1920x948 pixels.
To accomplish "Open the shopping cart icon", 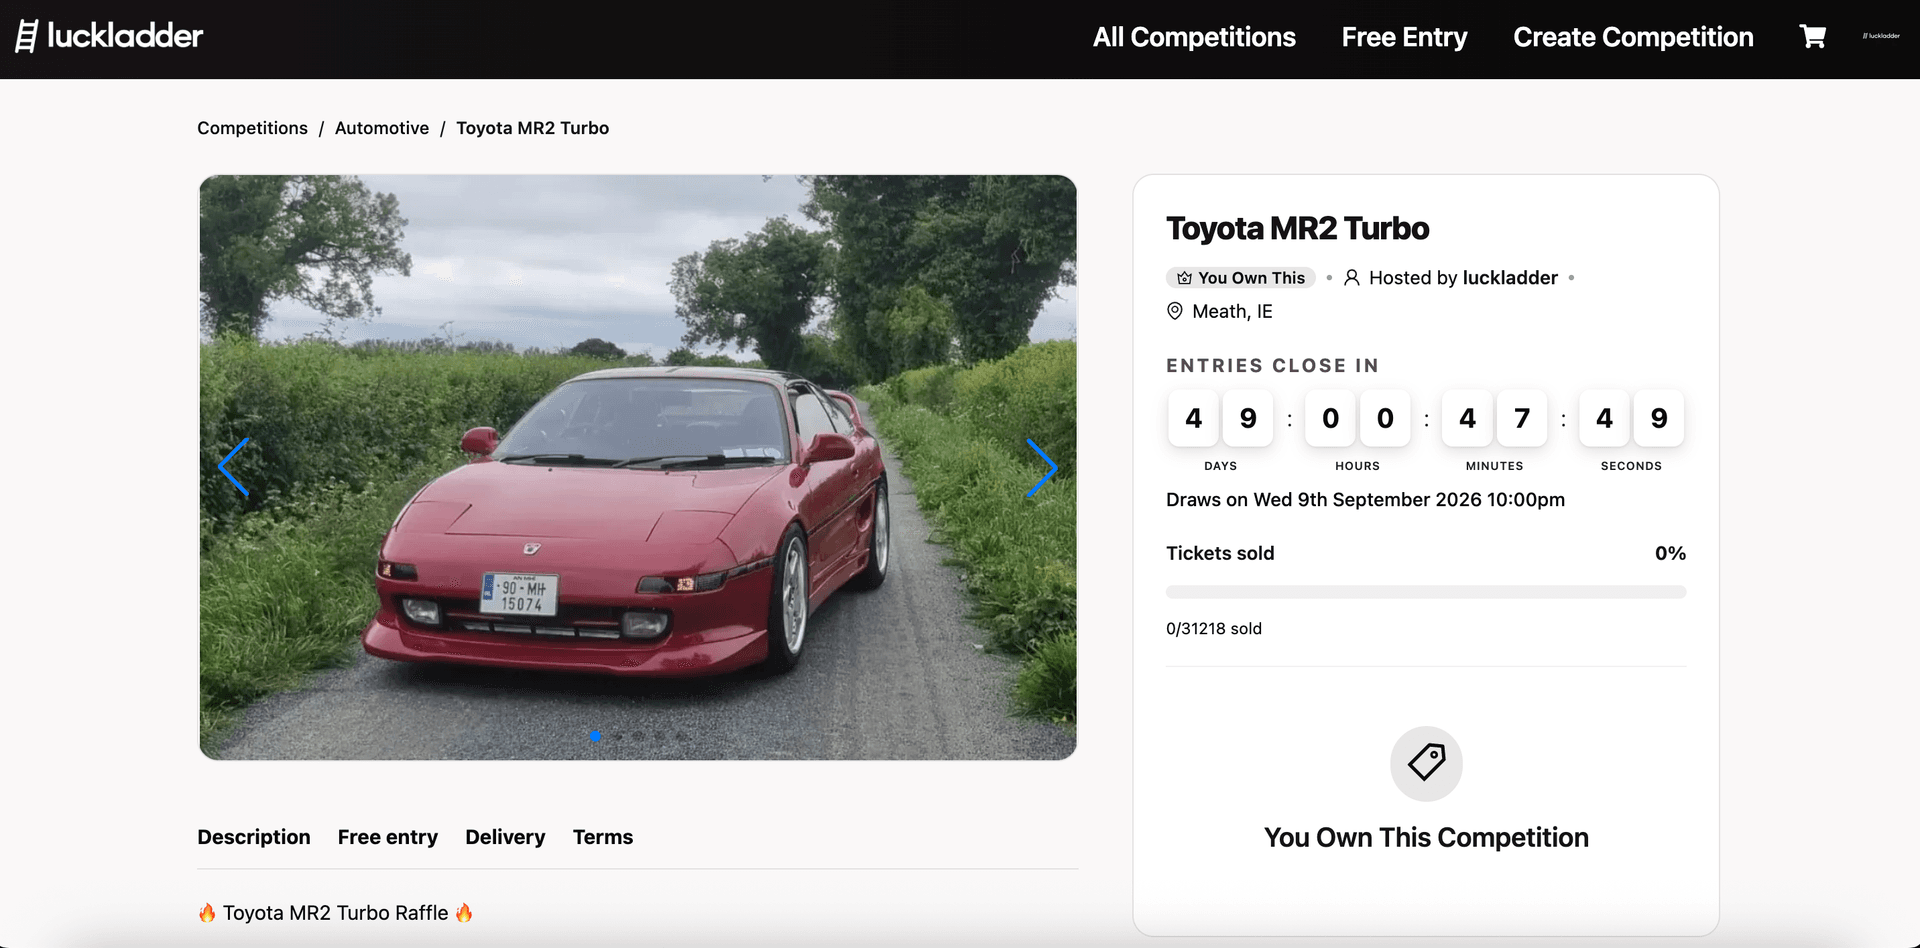I will [x=1812, y=37].
